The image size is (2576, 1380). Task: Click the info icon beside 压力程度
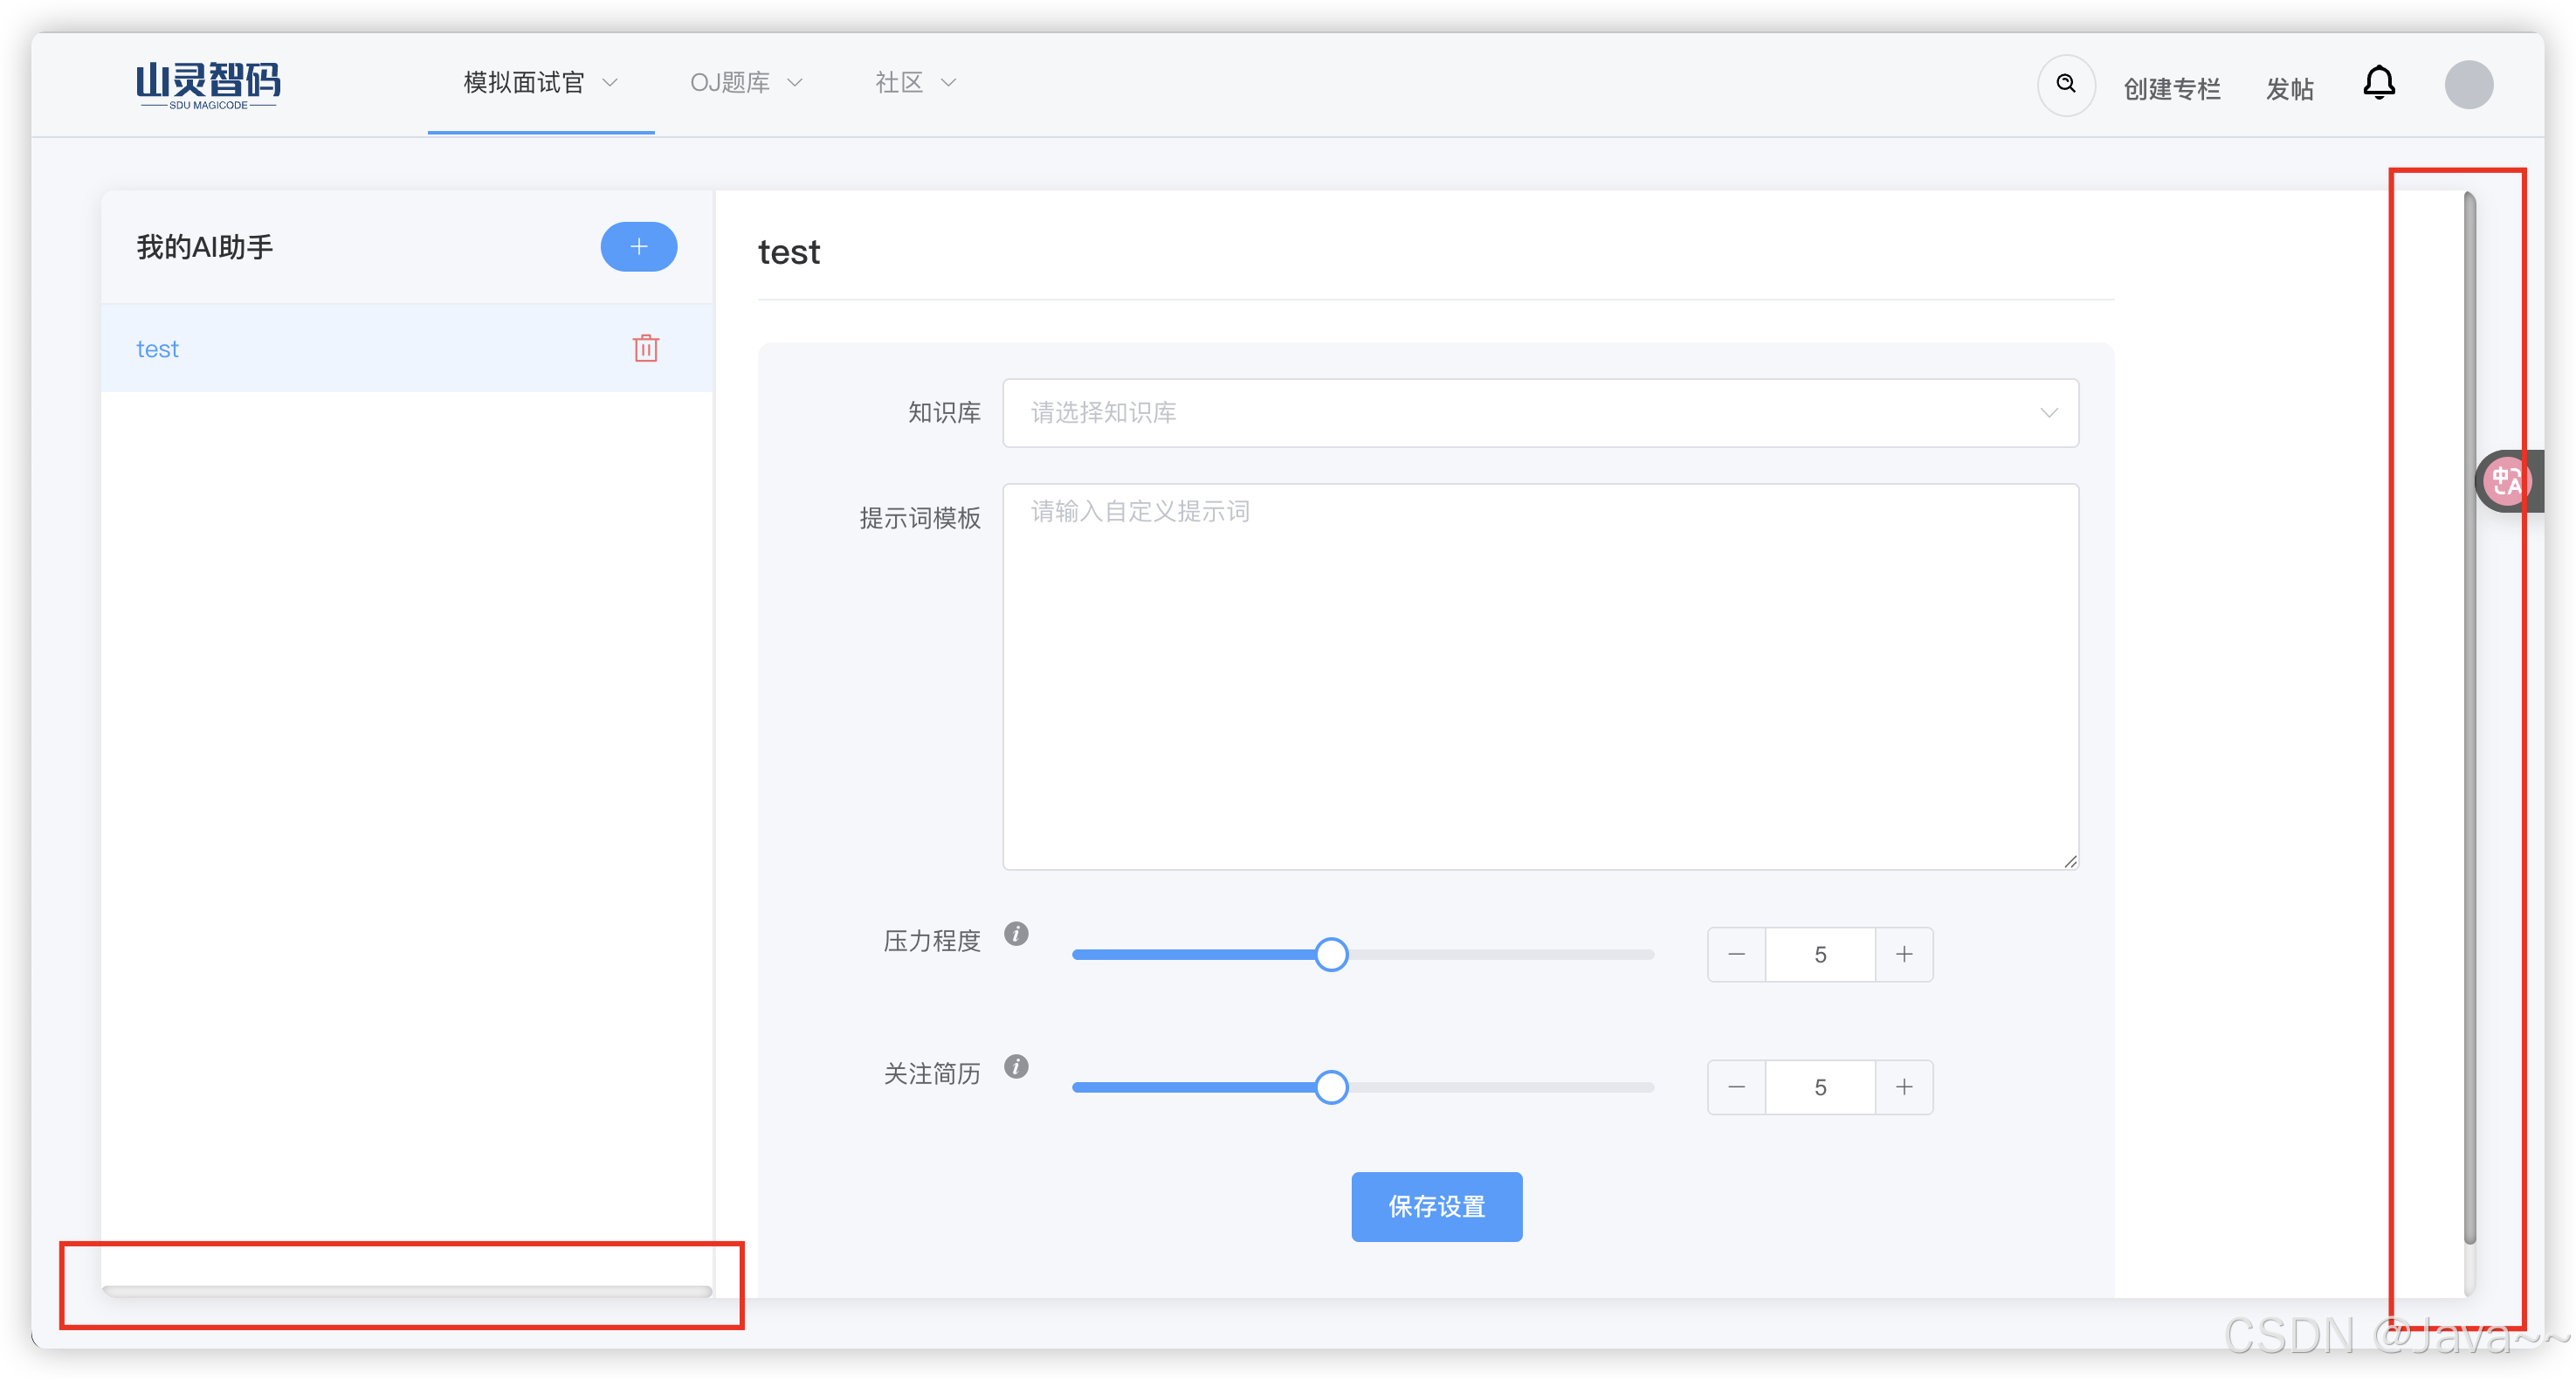(1016, 934)
